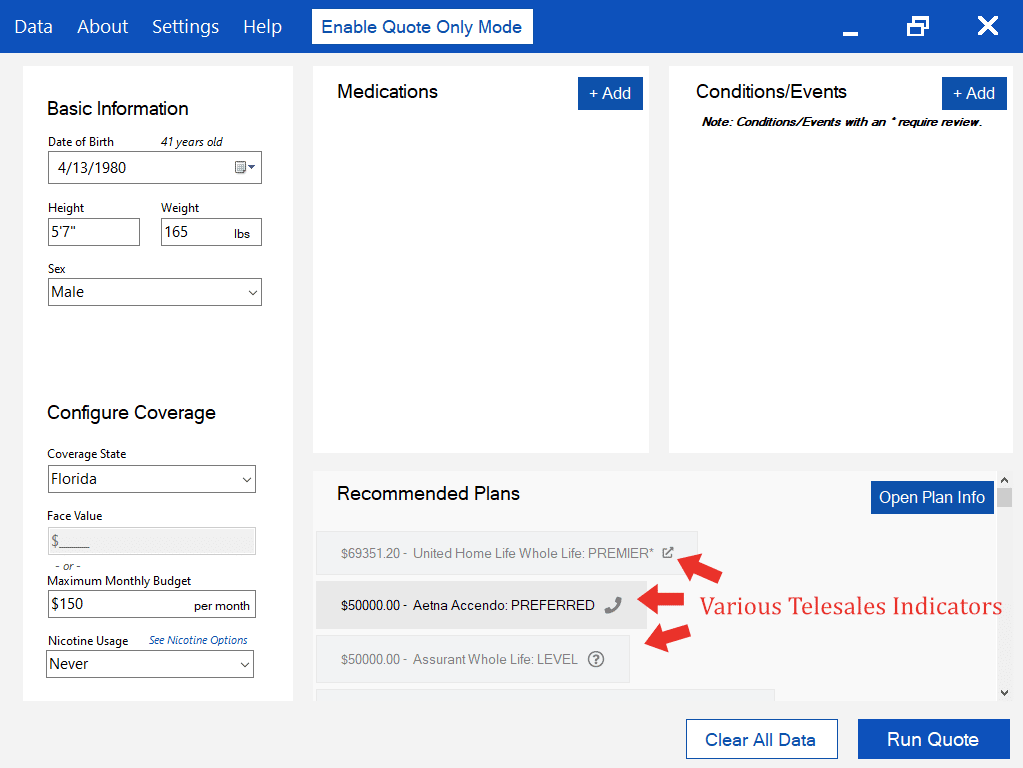Click the phone icon on Aetna Accendo plan
This screenshot has height=768, width=1023.
[x=613, y=605]
